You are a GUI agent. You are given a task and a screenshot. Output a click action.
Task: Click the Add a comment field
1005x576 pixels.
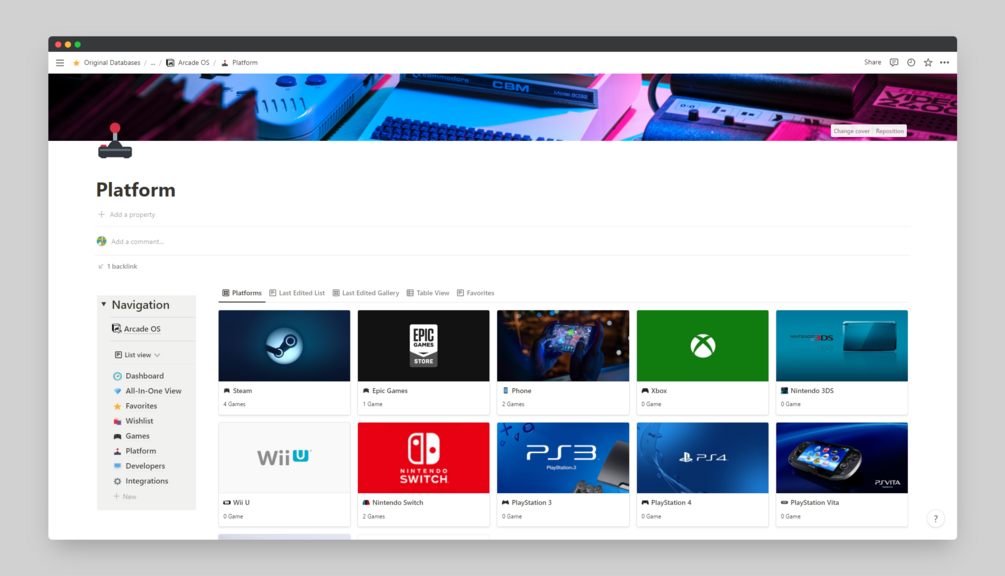pyautogui.click(x=137, y=242)
